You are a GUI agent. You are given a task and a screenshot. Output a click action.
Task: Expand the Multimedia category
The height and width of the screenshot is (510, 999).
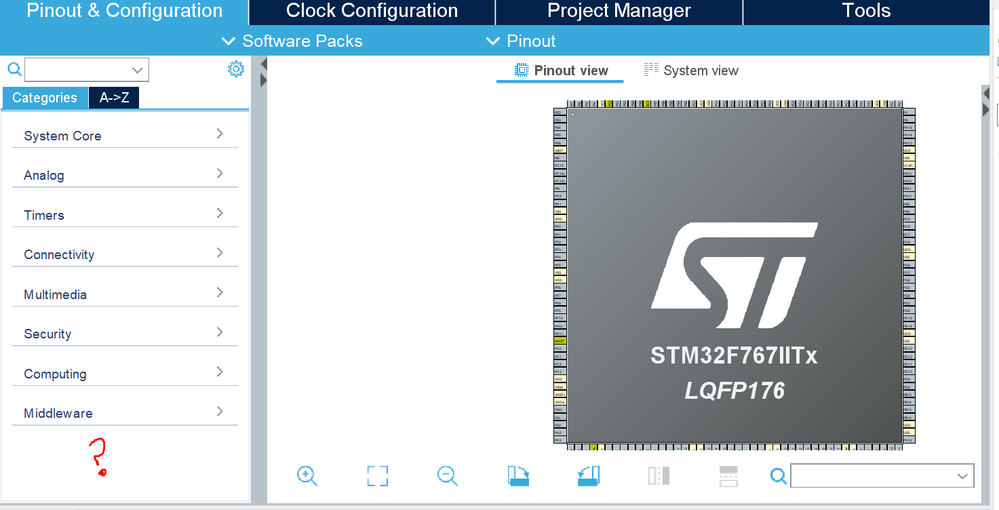click(125, 294)
